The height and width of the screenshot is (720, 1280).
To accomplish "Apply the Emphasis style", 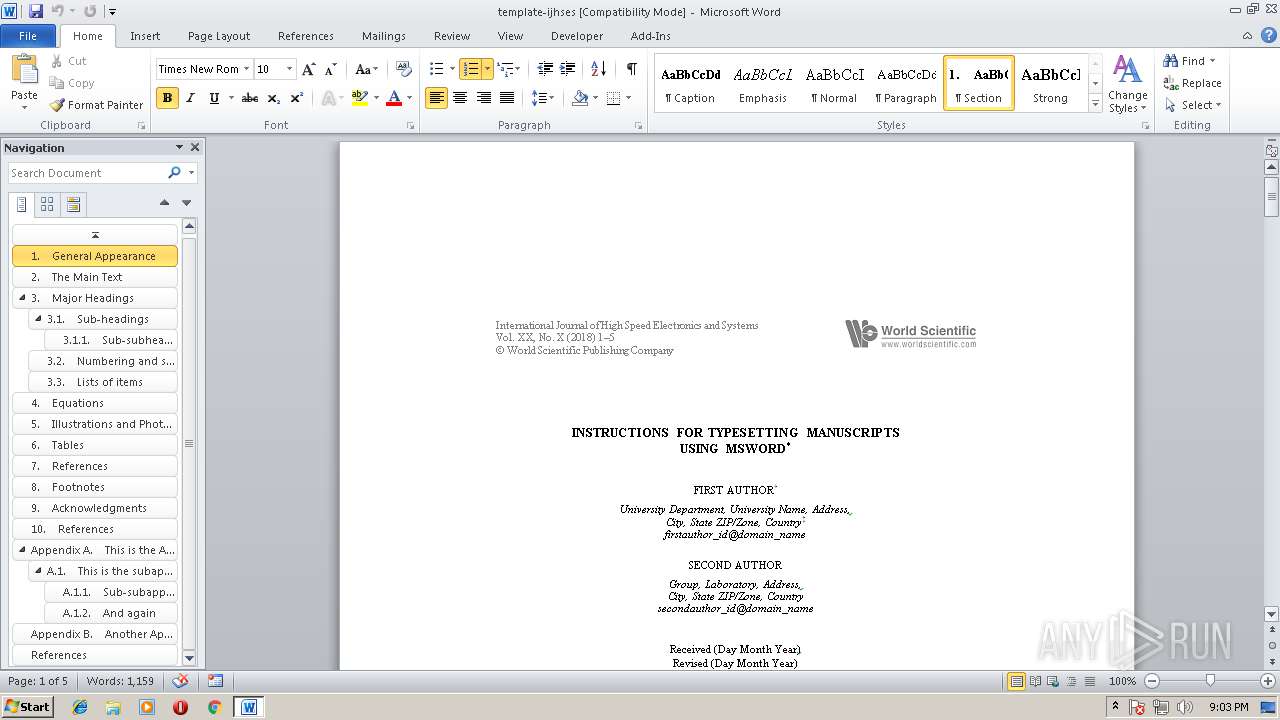I will click(x=763, y=83).
